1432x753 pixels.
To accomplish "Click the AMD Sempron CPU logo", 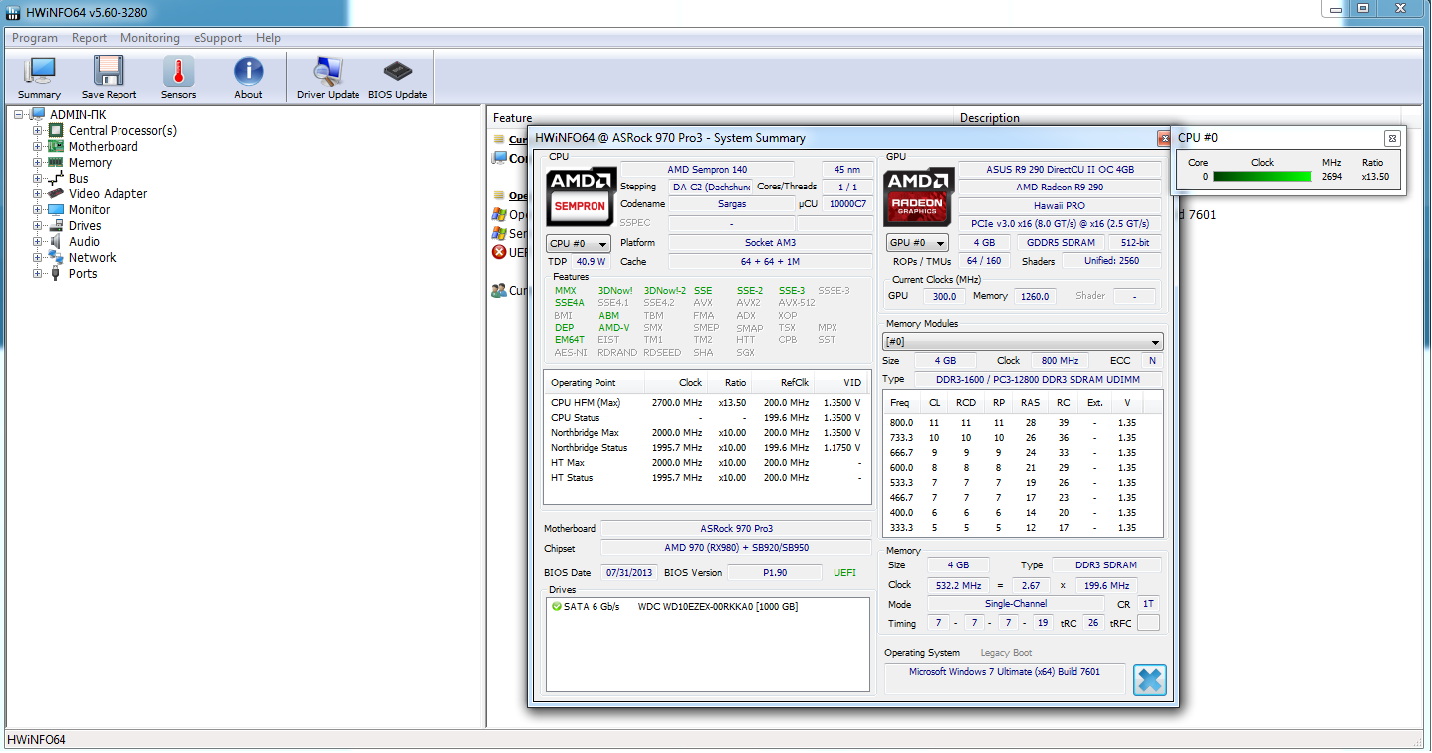I will pos(580,196).
